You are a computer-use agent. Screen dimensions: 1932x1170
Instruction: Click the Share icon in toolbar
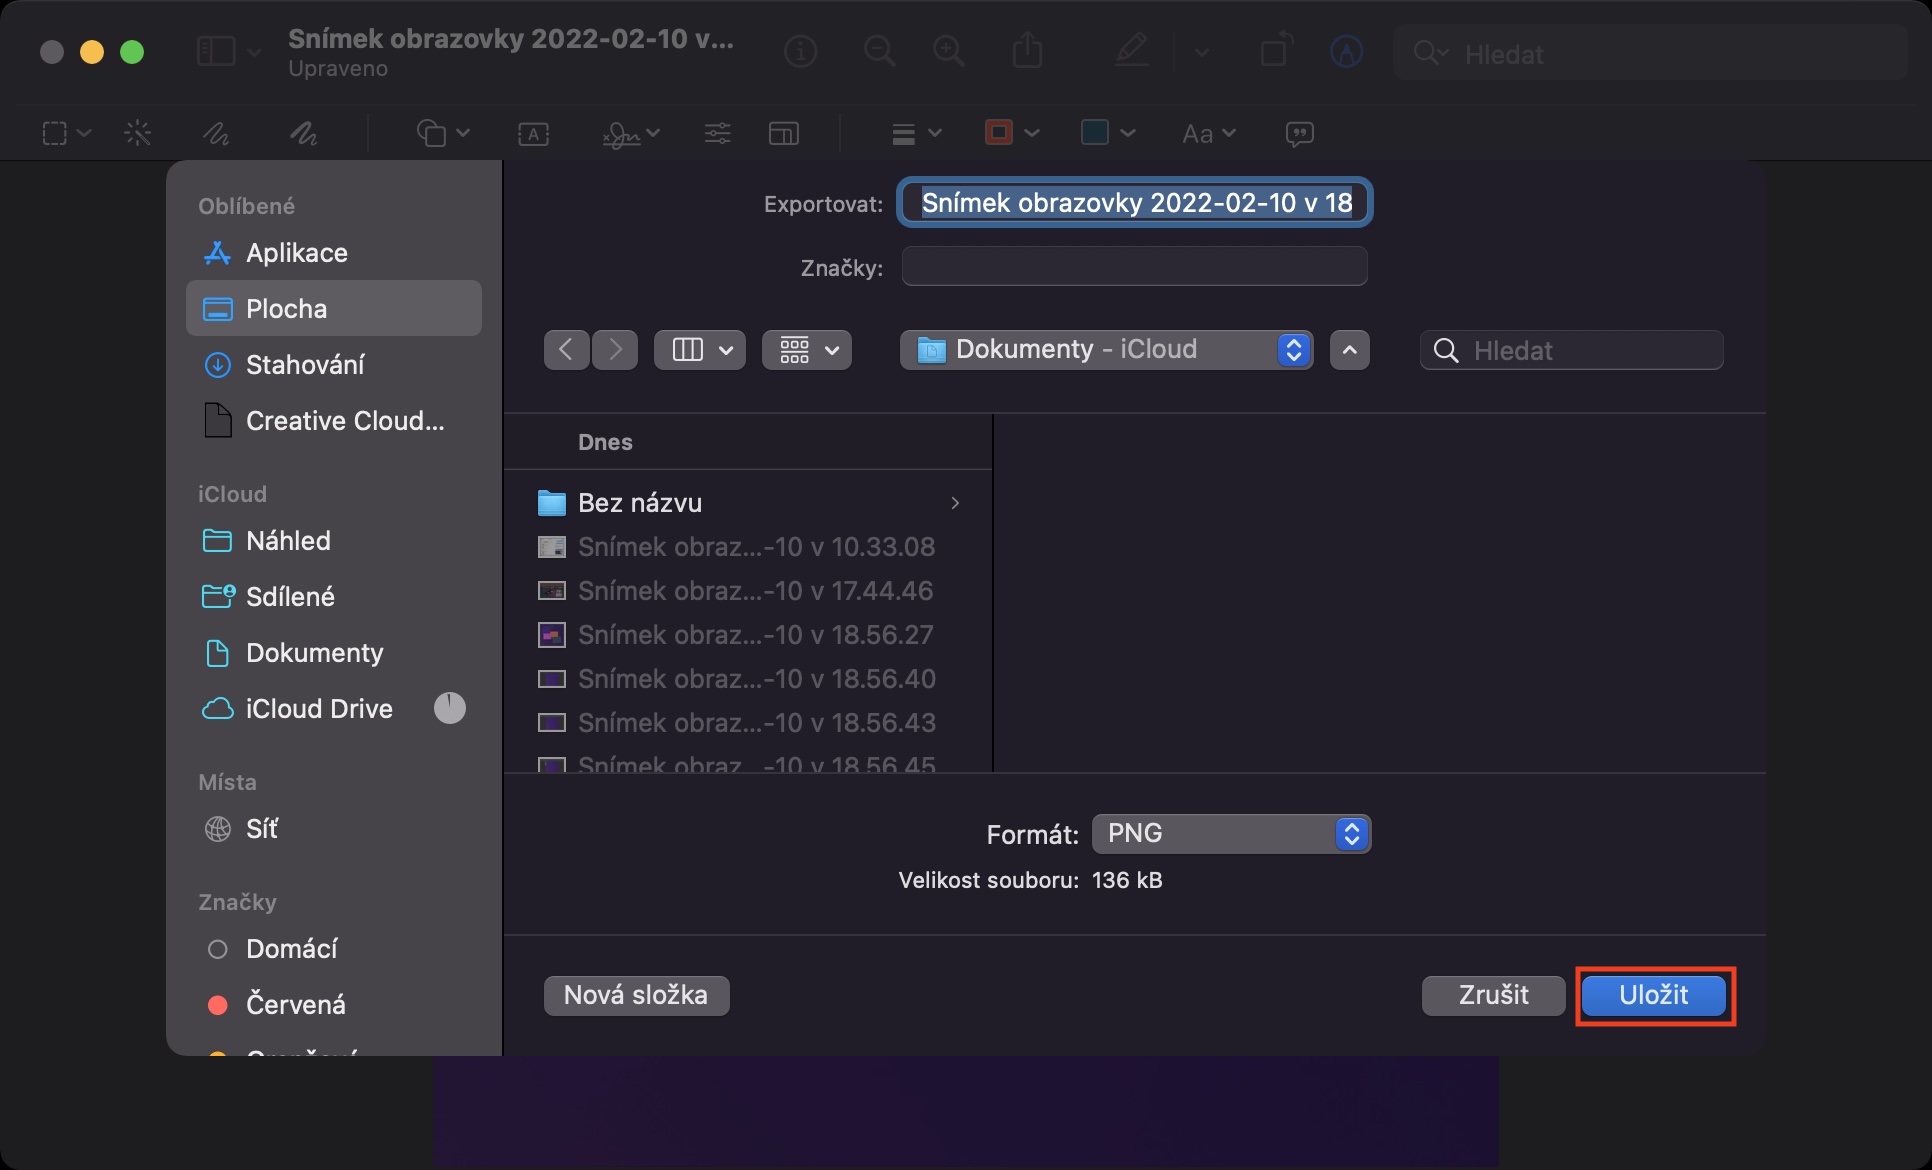(1027, 51)
